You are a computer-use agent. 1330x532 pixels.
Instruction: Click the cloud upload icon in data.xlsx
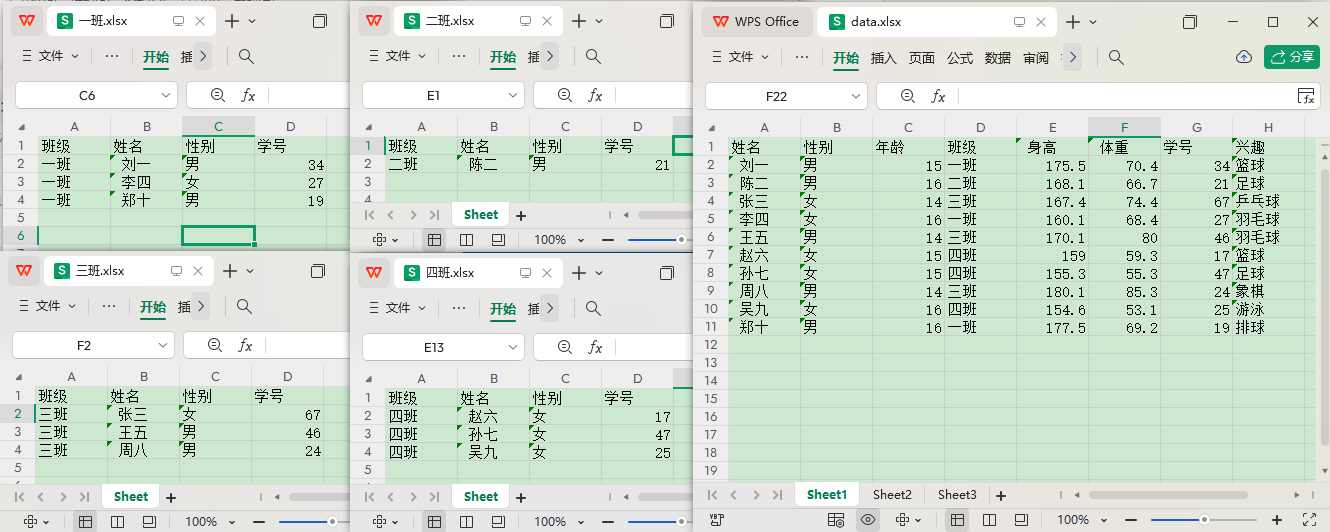click(1244, 57)
